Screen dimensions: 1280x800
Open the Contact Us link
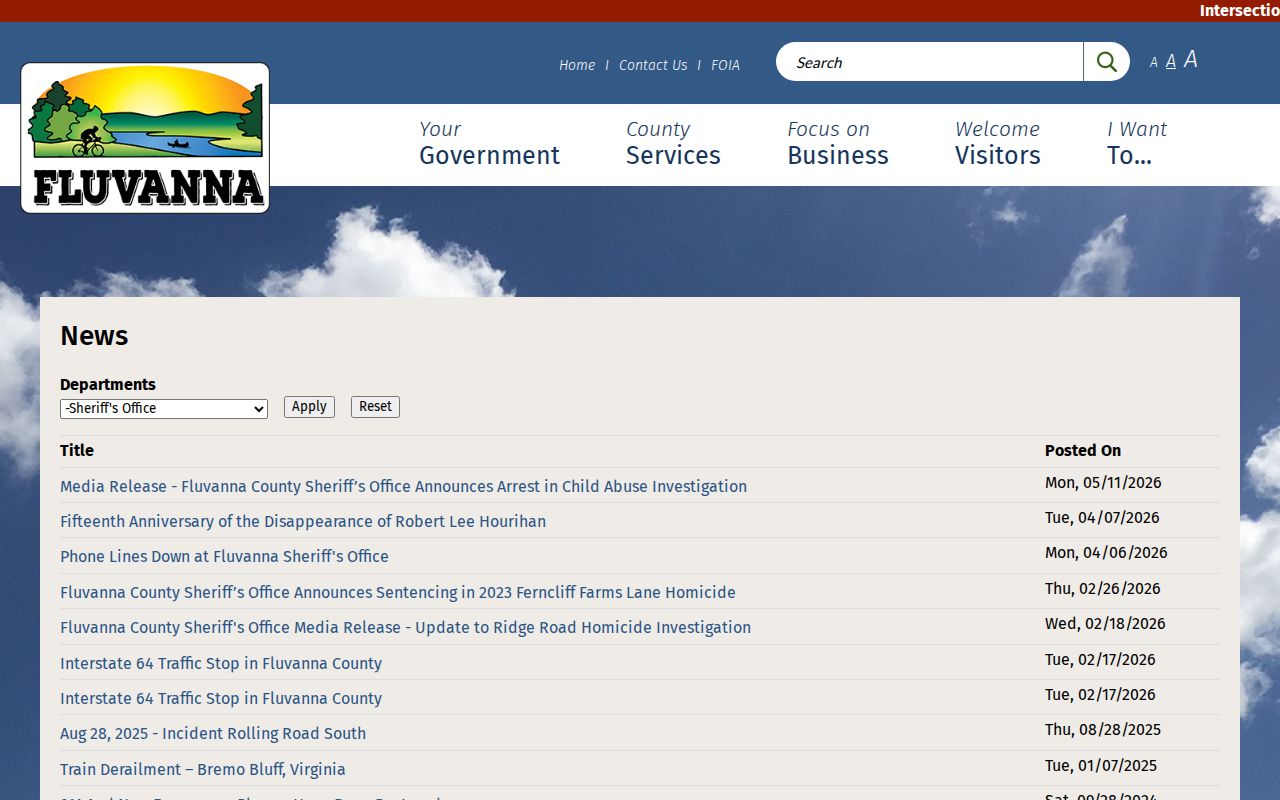(x=653, y=65)
